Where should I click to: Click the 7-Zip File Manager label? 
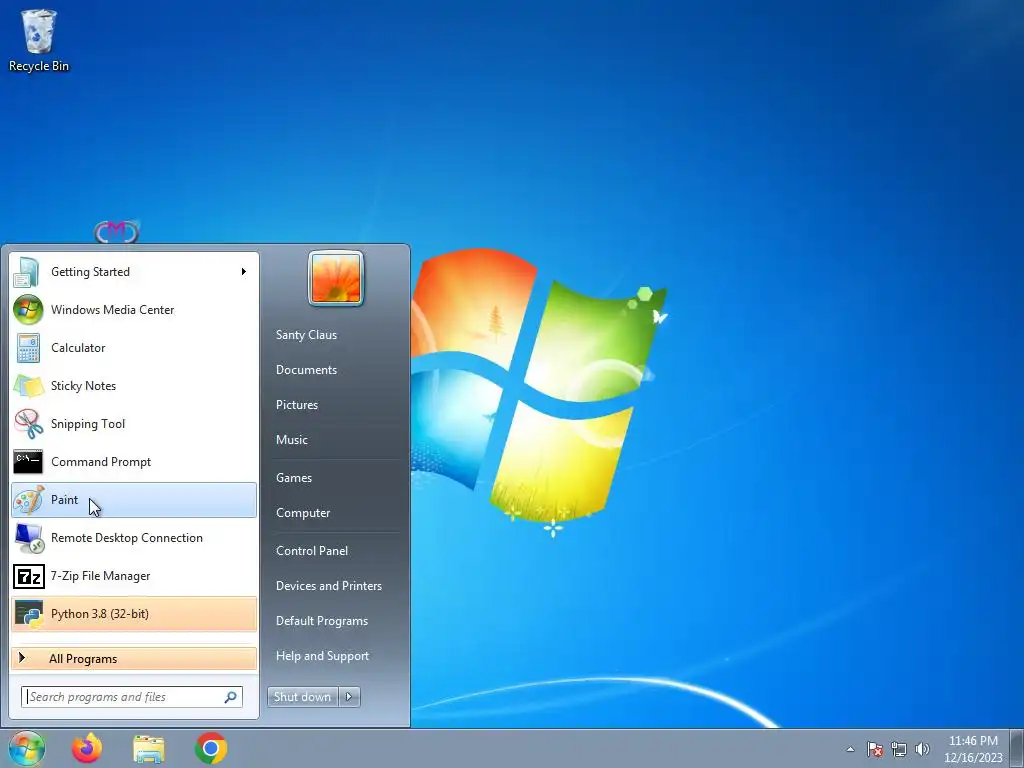coord(100,576)
